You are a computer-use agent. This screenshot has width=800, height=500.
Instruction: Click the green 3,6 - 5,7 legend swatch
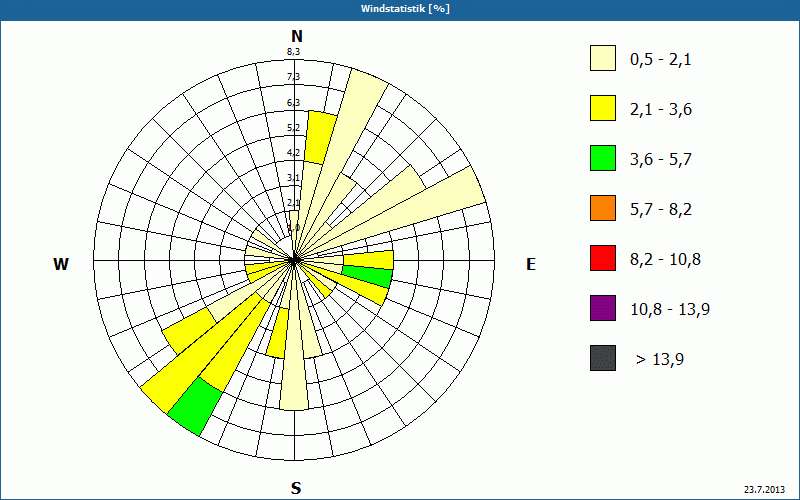603,158
